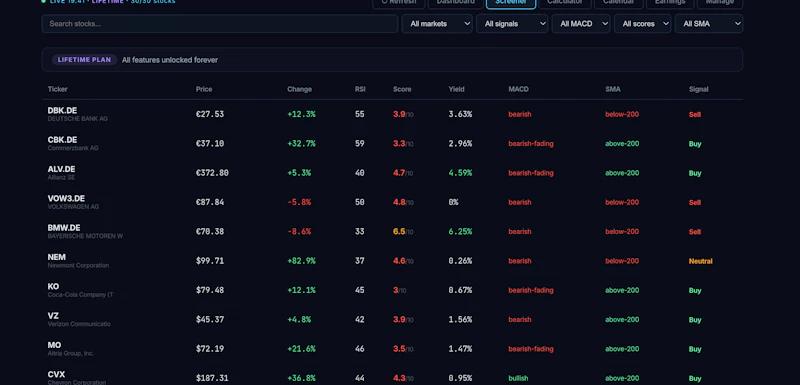Click the 1.56% yield for VZ
The height and width of the screenshot is (385, 800).
pos(460,320)
